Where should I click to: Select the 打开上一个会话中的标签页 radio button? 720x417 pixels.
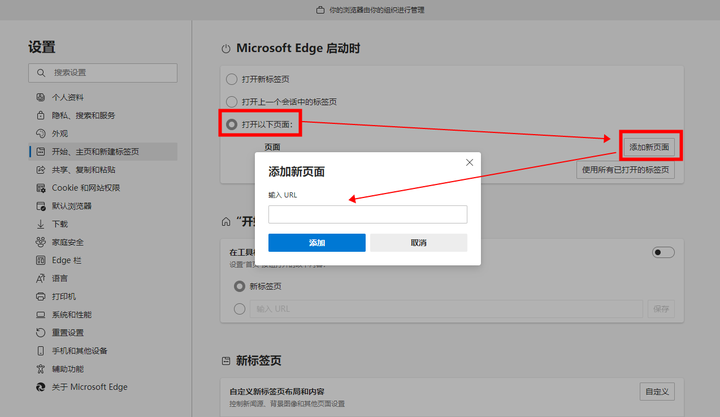232,101
